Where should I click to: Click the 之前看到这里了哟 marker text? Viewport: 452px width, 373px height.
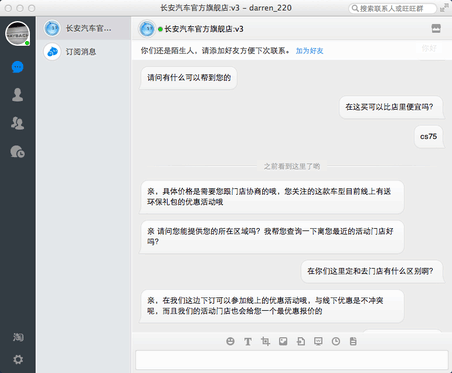[292, 166]
